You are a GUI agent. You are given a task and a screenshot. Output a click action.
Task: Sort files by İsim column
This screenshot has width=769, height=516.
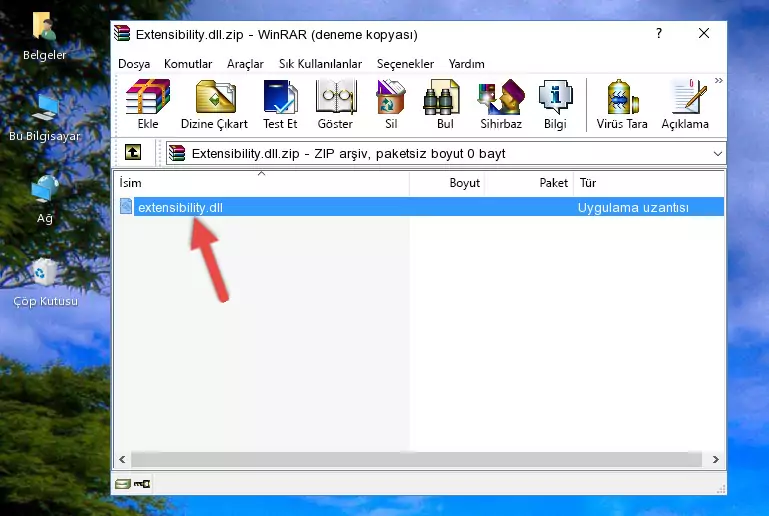262,183
